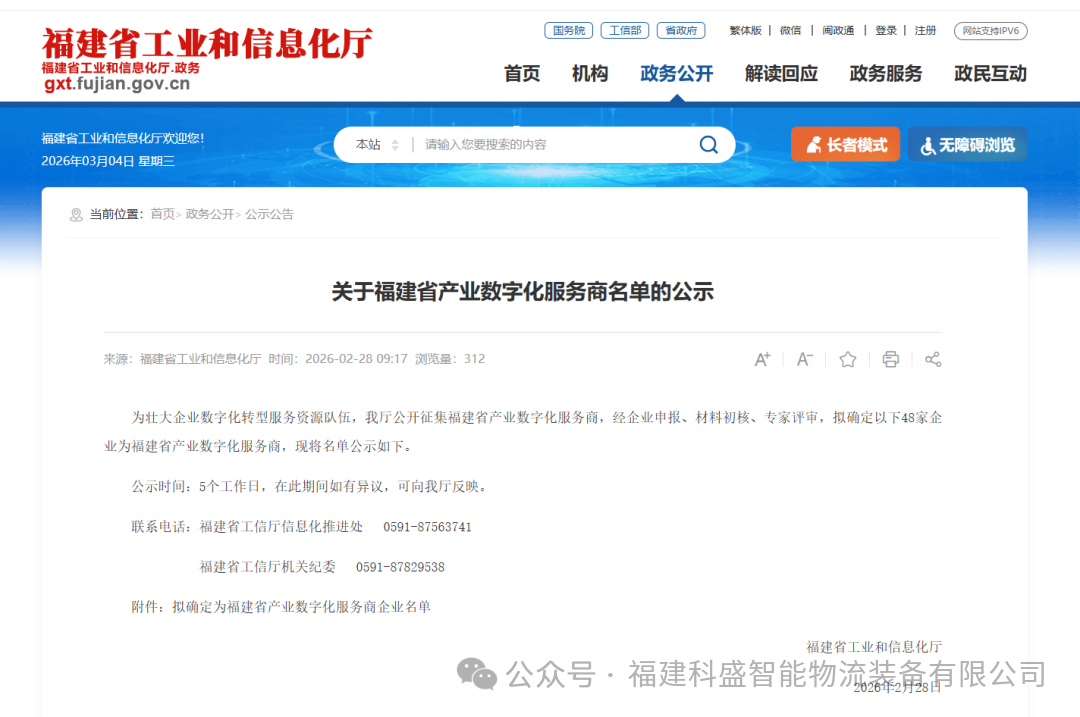Enable 长者模式 elder mode

point(845,145)
